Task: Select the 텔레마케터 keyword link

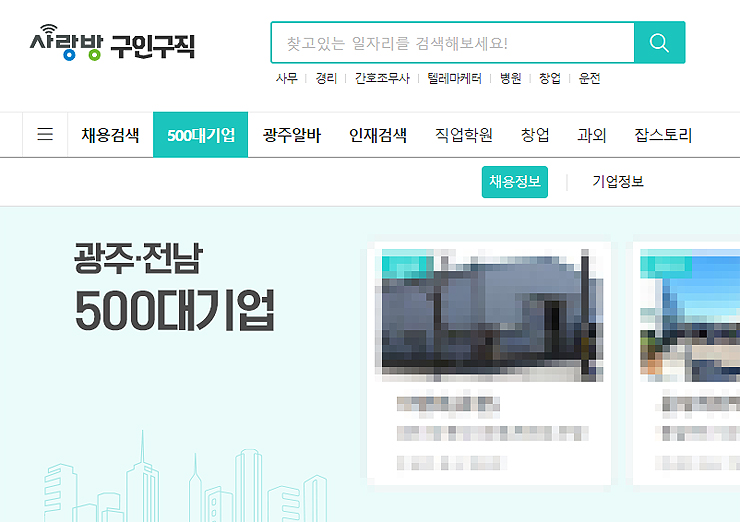Action: pos(454,78)
